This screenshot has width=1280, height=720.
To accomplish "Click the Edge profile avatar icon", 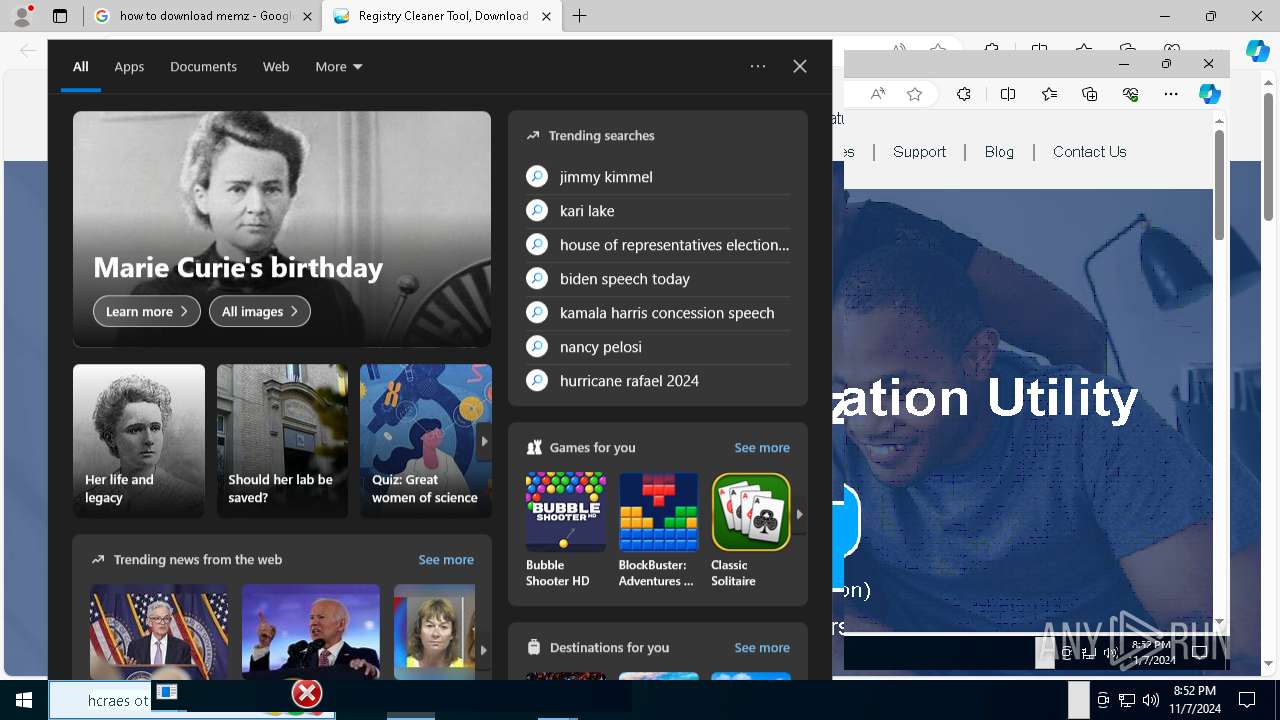I will [22, 16].
